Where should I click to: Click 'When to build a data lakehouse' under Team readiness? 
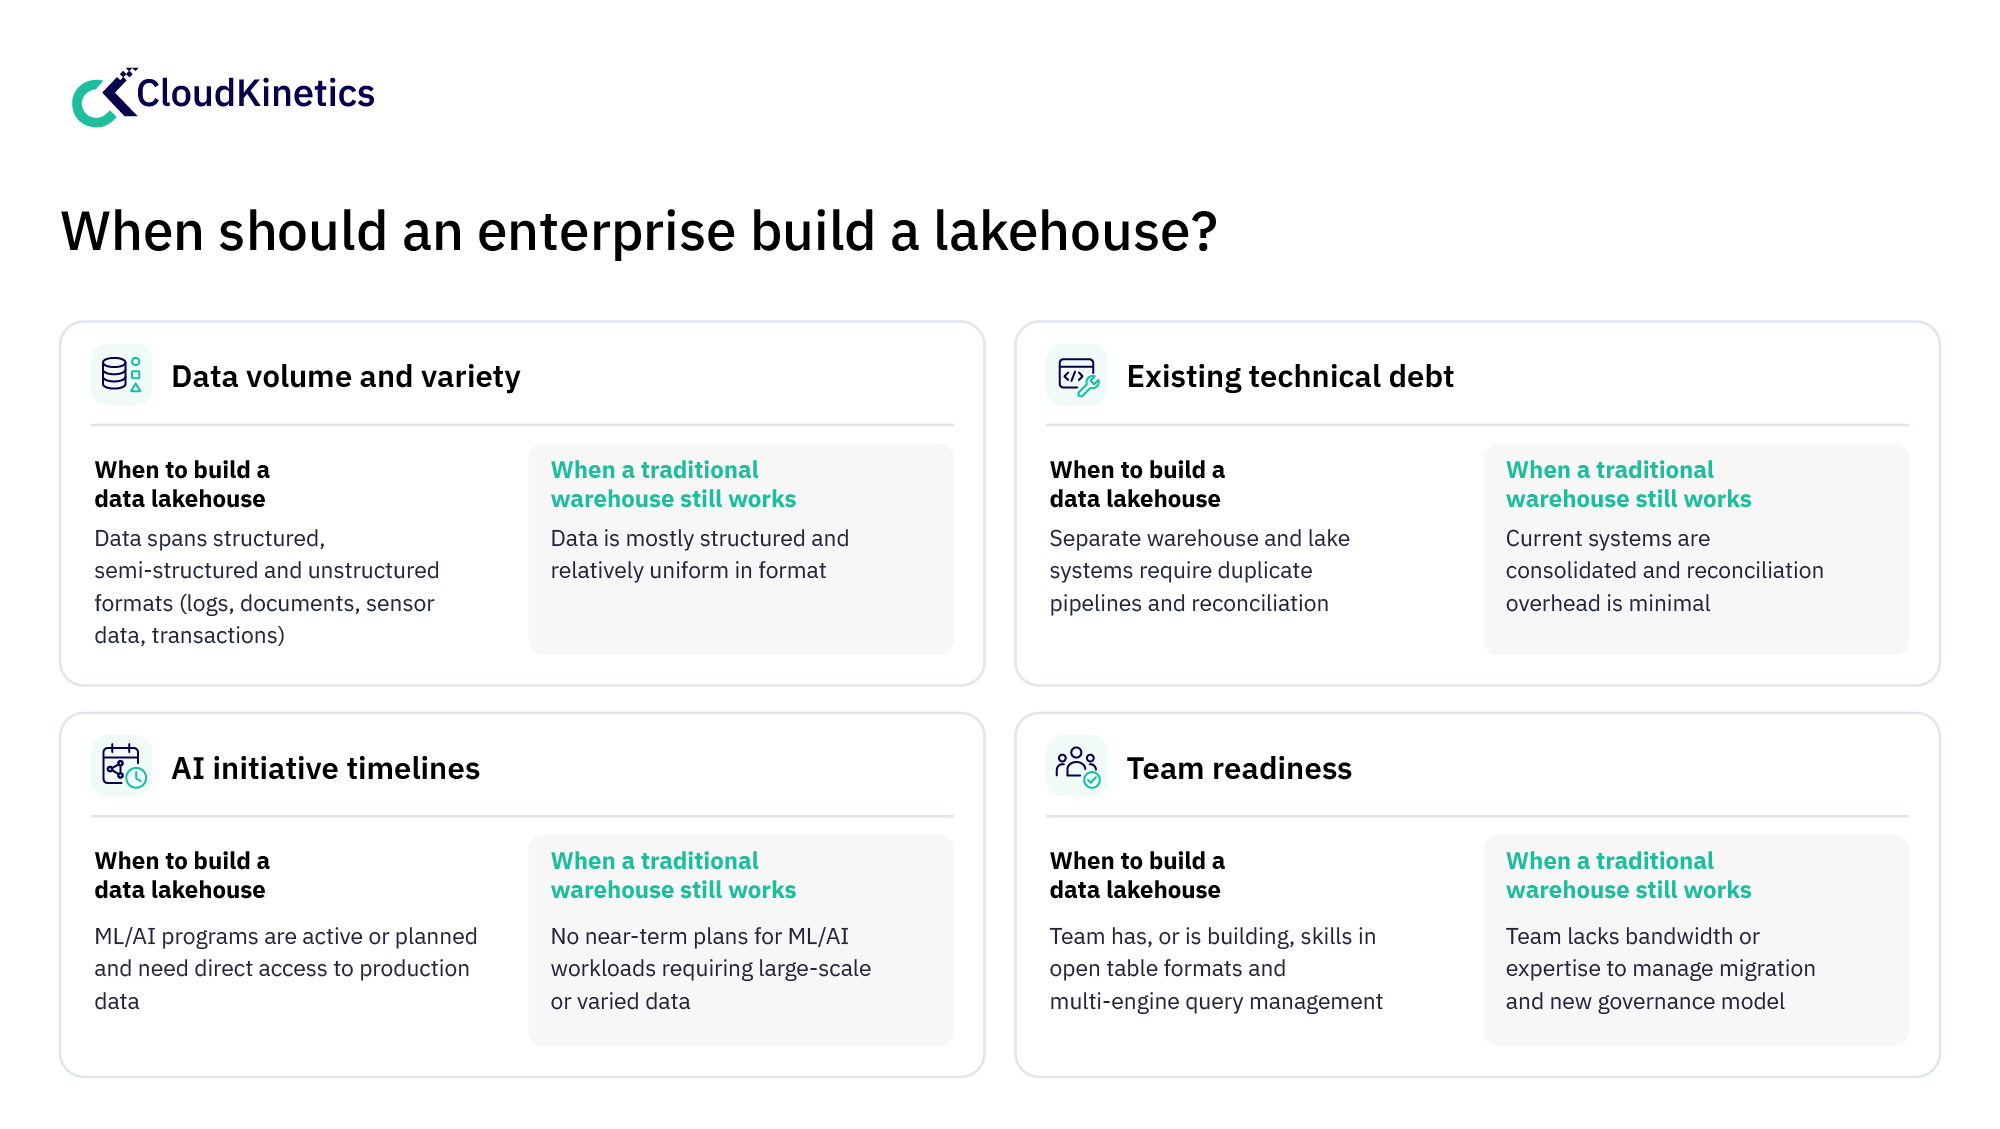[x=1137, y=875]
